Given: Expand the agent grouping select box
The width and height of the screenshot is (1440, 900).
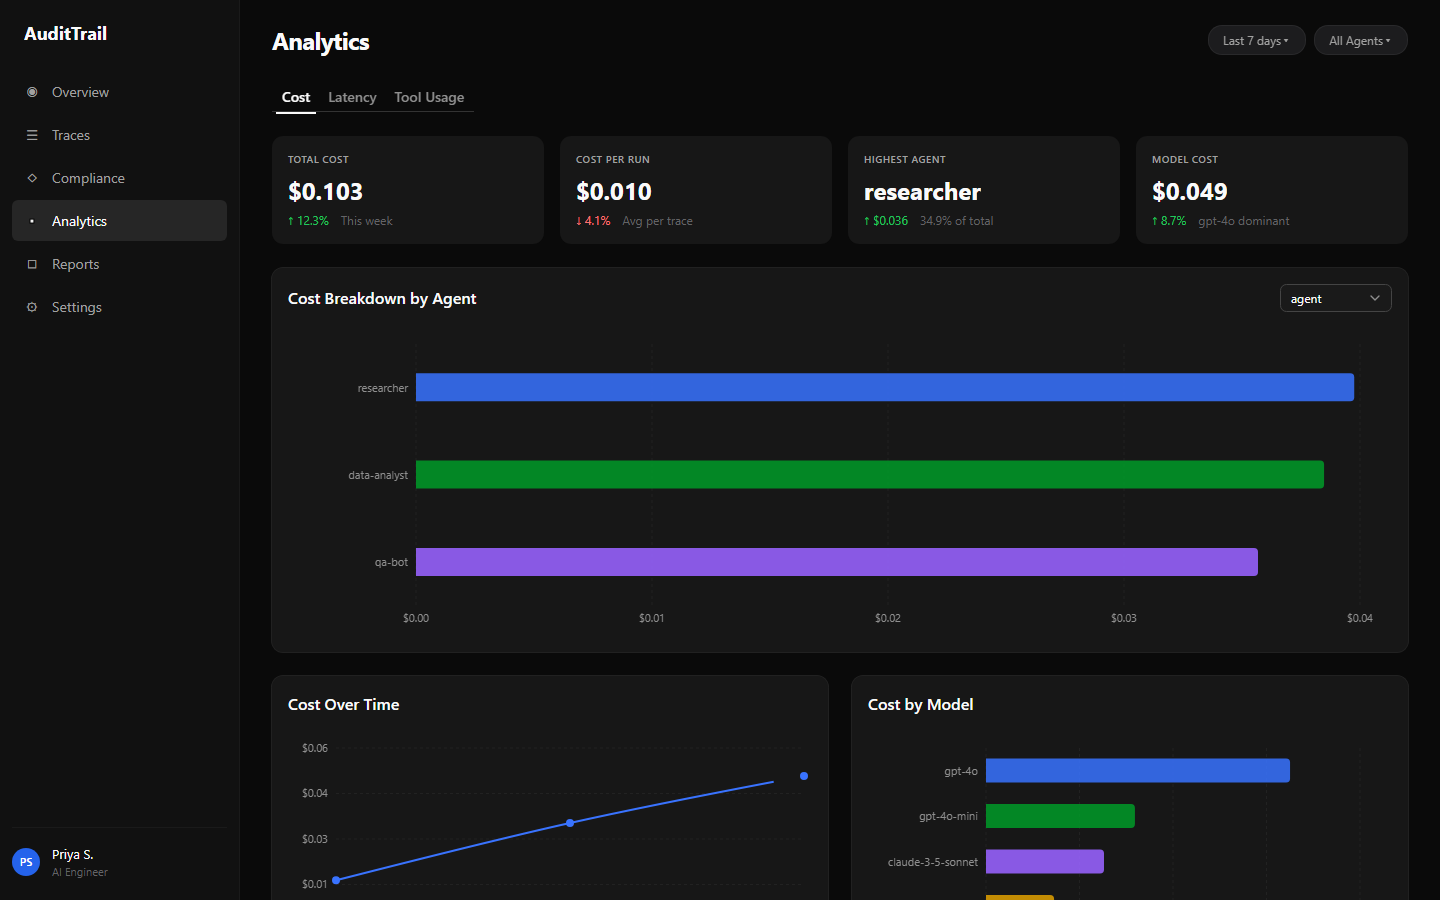Looking at the screenshot, I should point(1335,299).
